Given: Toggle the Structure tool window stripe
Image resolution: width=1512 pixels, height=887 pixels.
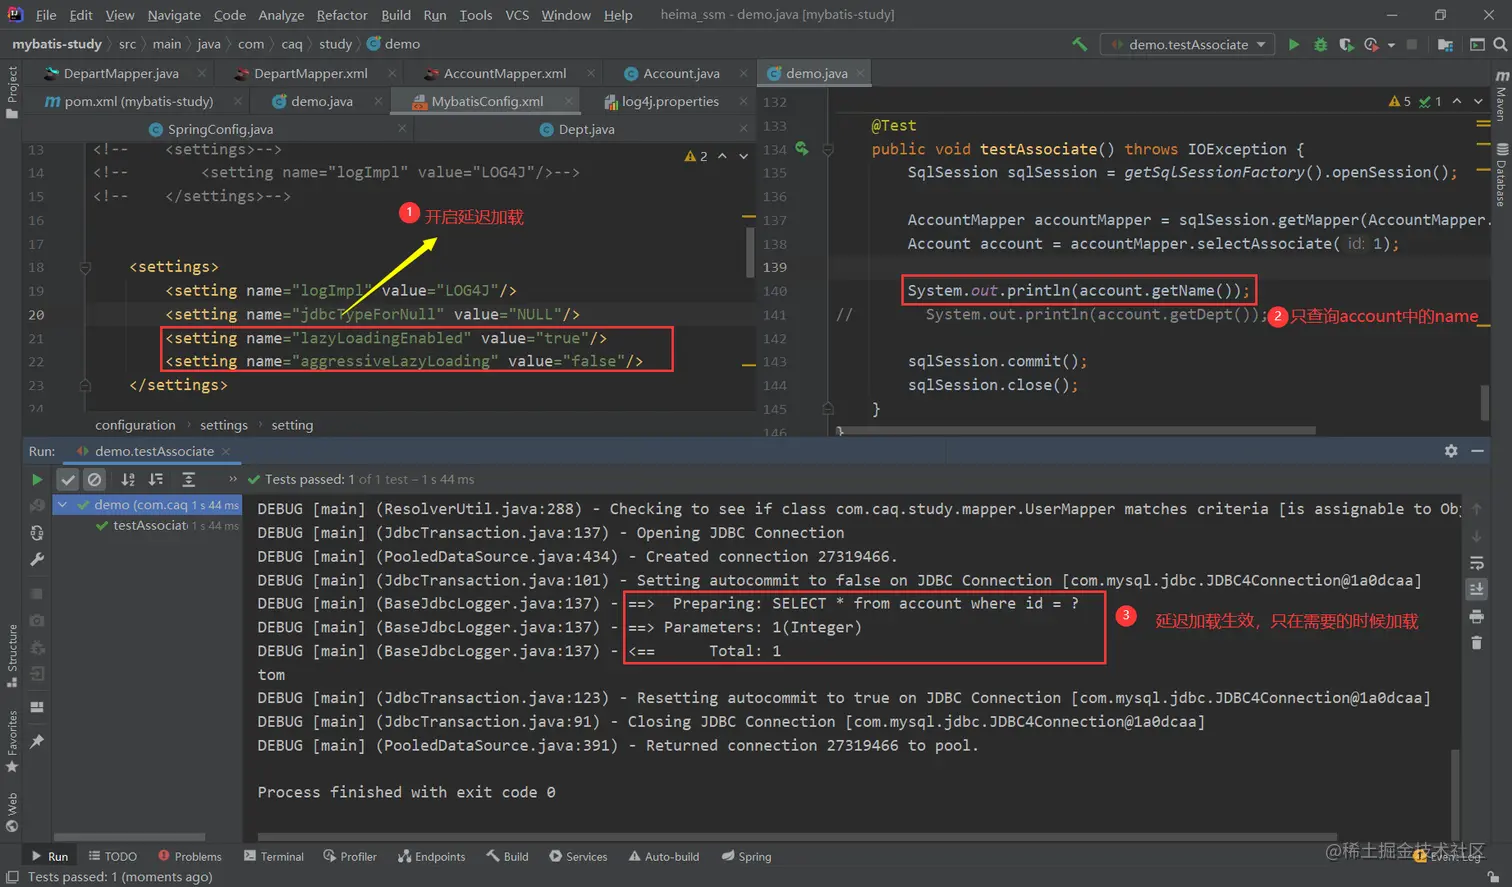Looking at the screenshot, I should coord(12,655).
